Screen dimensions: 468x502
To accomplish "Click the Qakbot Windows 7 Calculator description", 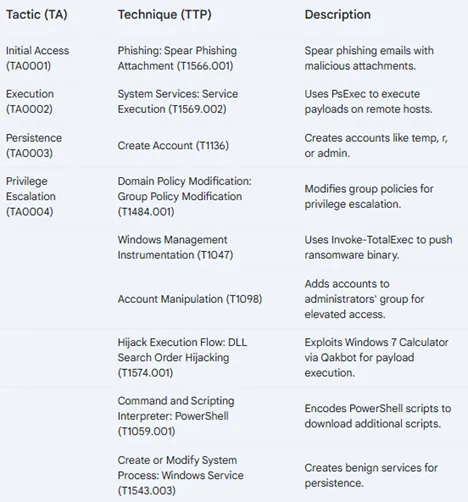I will 376,358.
